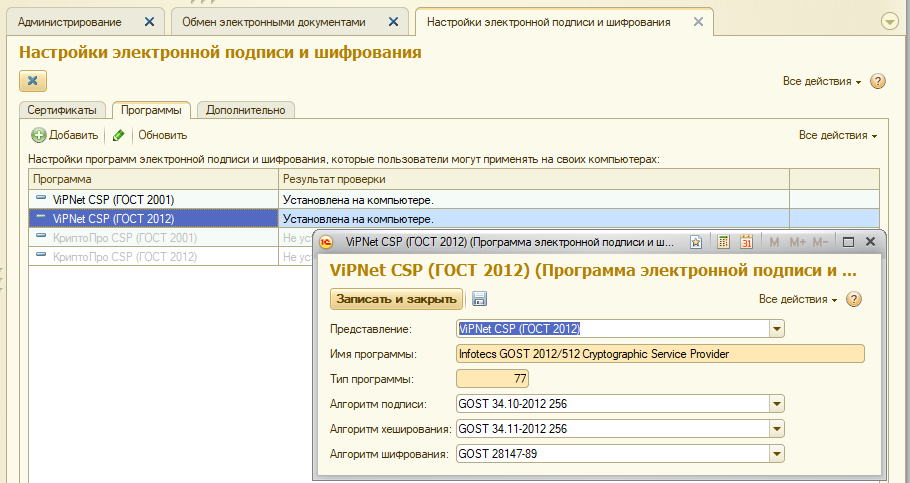Open the Дополнительно tab
The height and width of the screenshot is (483, 910).
245,110
